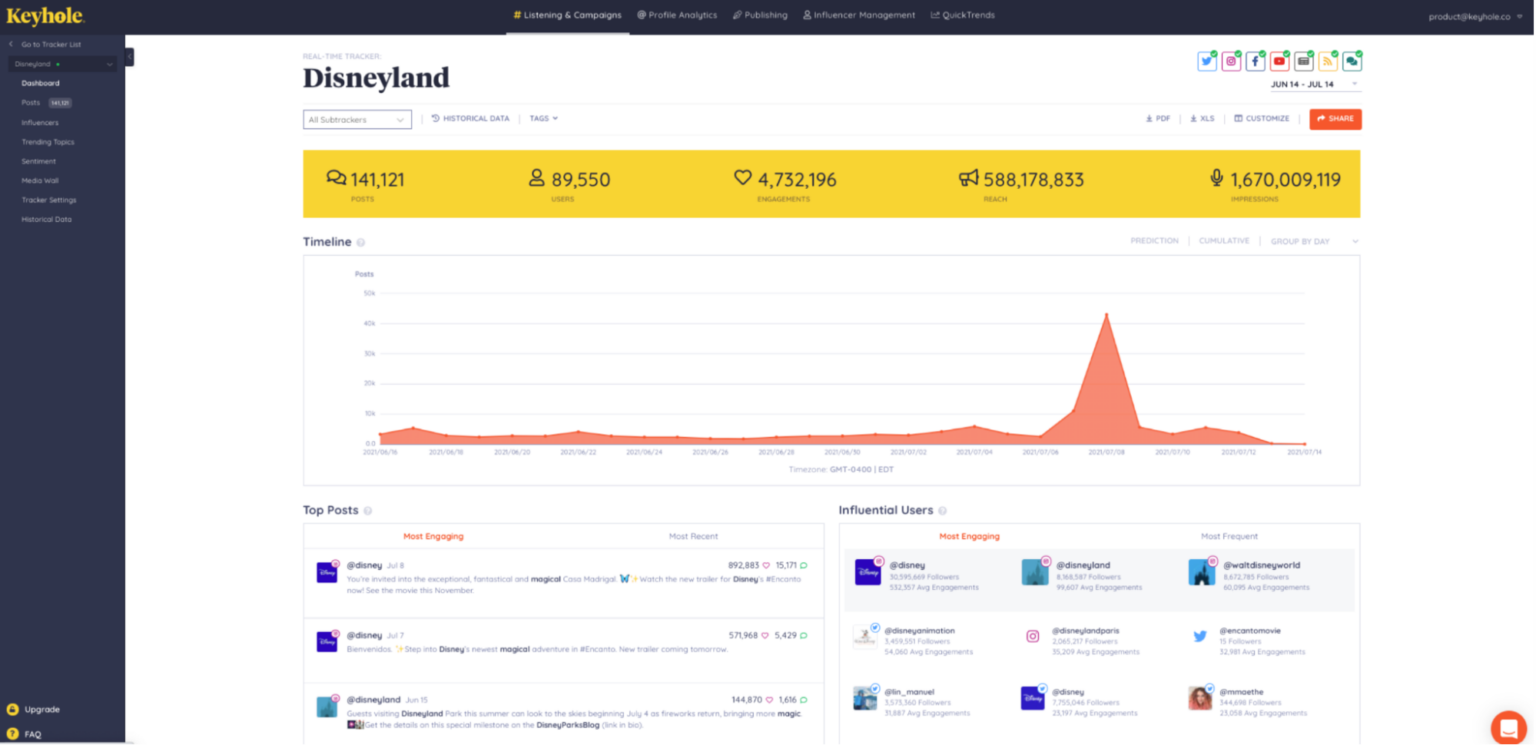Click the Timeline help question mark icon
Viewport: 1536px width, 745px height.
[361, 242]
